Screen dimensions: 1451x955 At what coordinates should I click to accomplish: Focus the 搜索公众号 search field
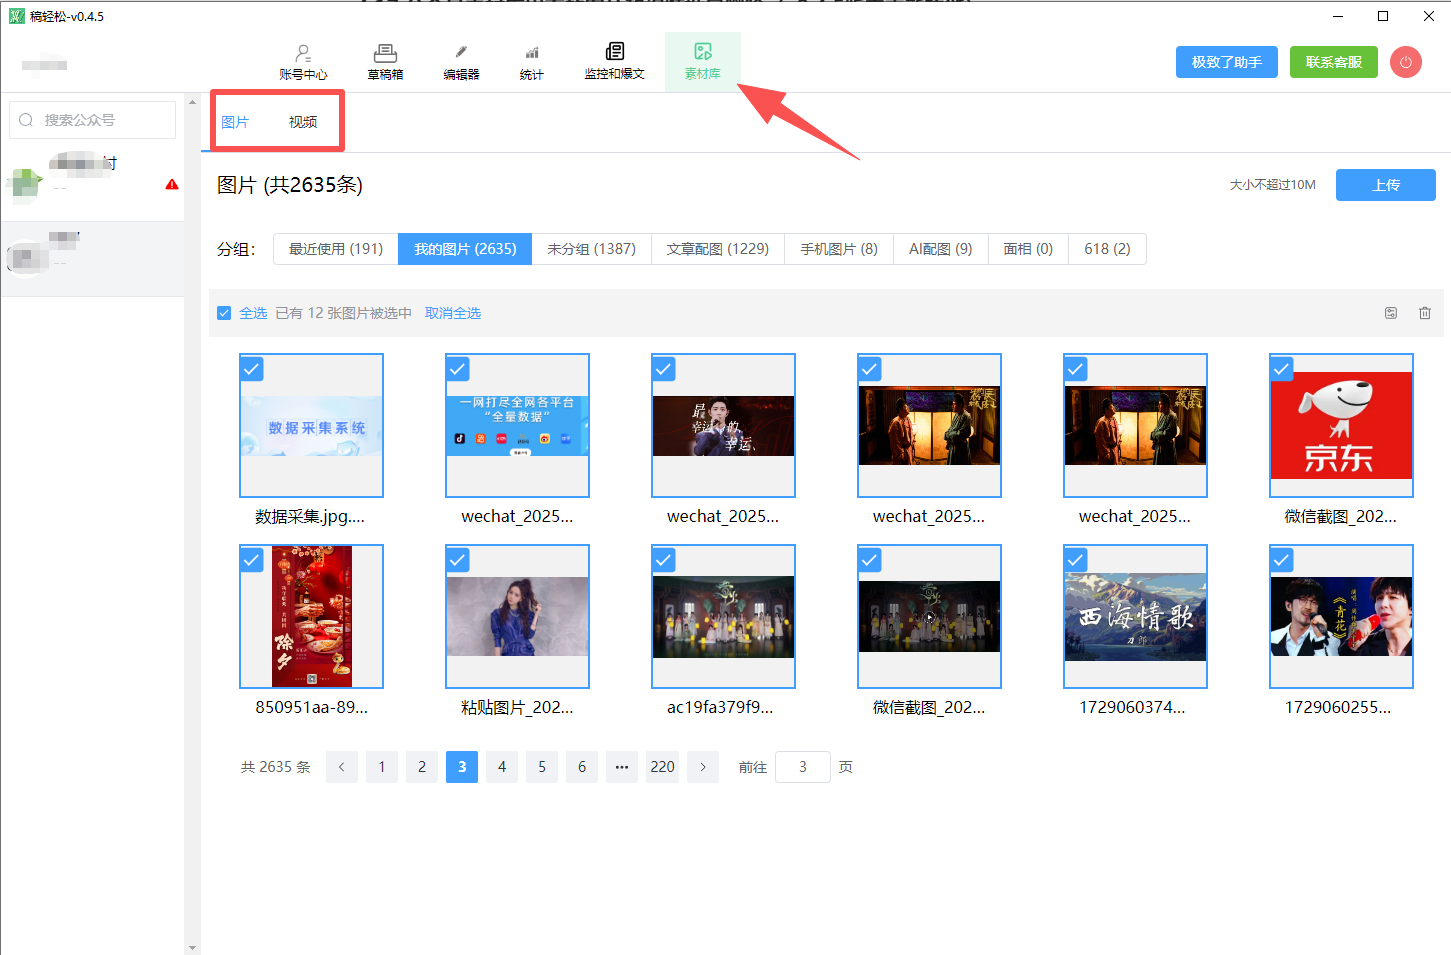(93, 120)
